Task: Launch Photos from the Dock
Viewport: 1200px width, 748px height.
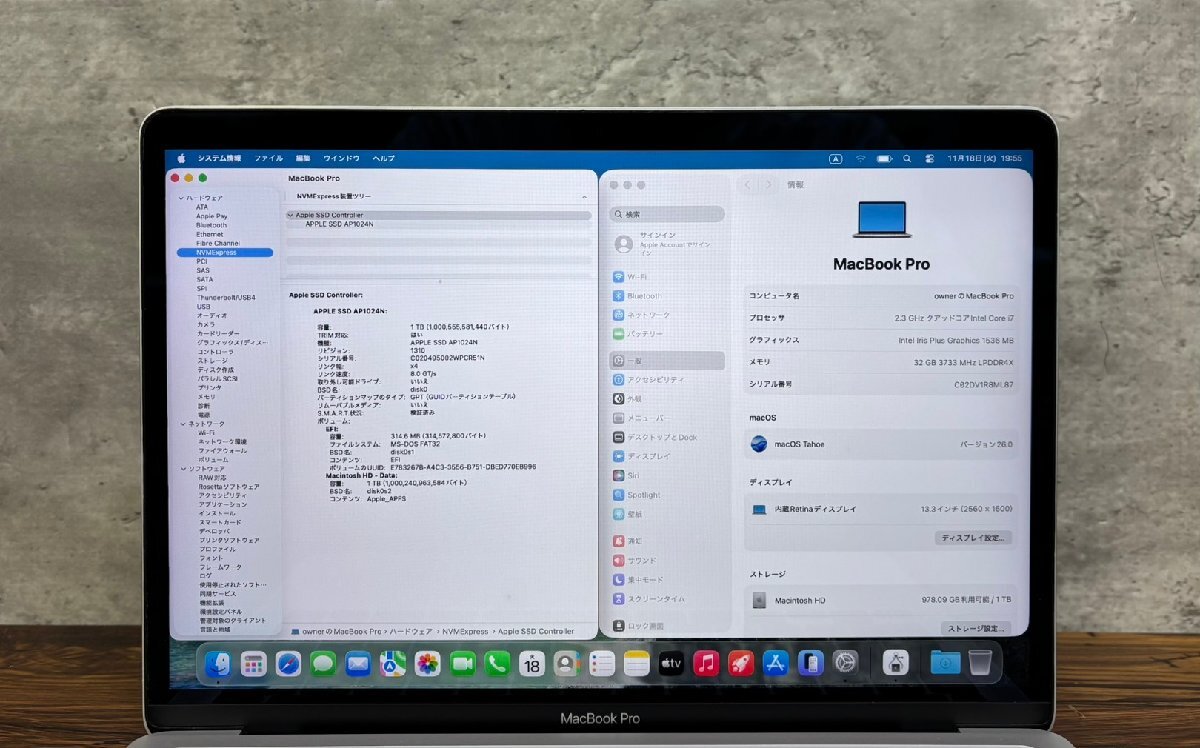Action: click(x=428, y=663)
